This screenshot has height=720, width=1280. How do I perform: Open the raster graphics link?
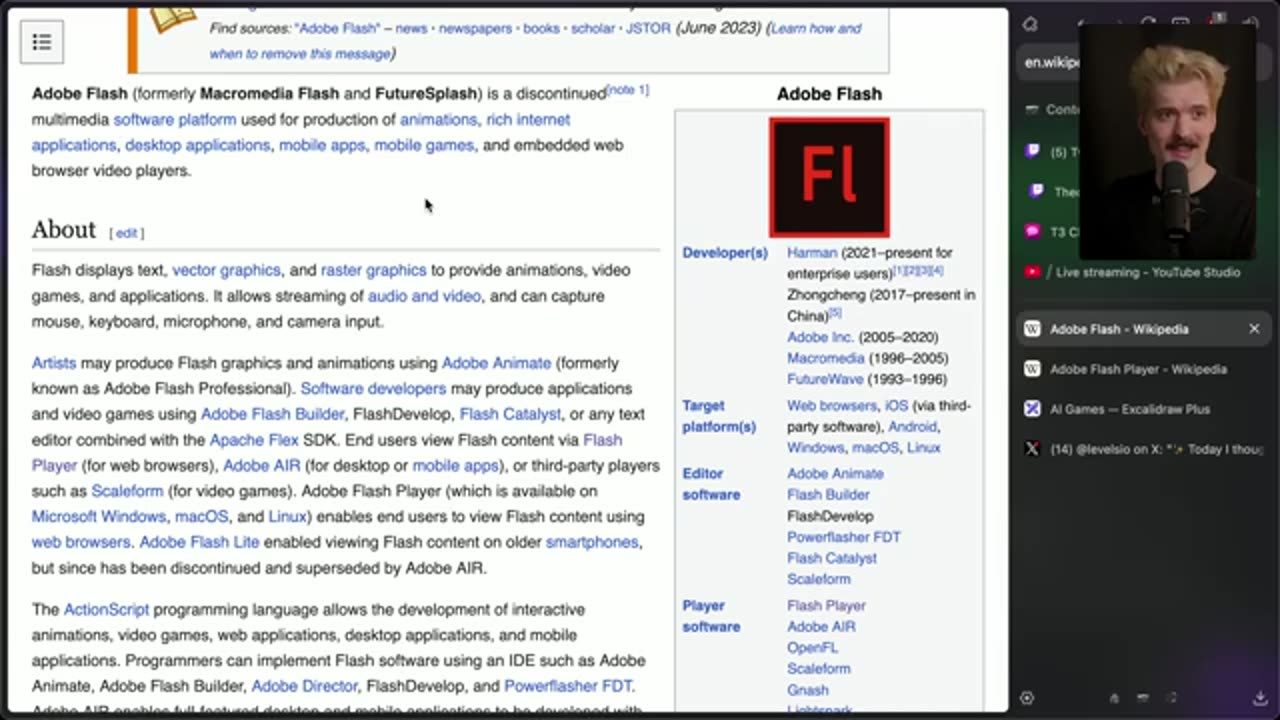(x=373, y=270)
